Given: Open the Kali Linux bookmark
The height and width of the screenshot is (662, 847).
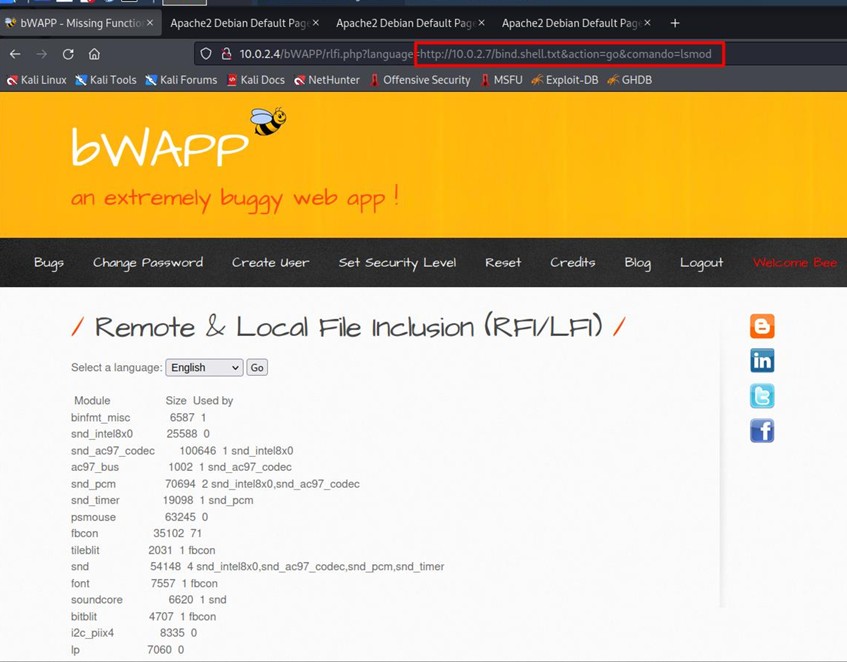Looking at the screenshot, I should pyautogui.click(x=36, y=80).
